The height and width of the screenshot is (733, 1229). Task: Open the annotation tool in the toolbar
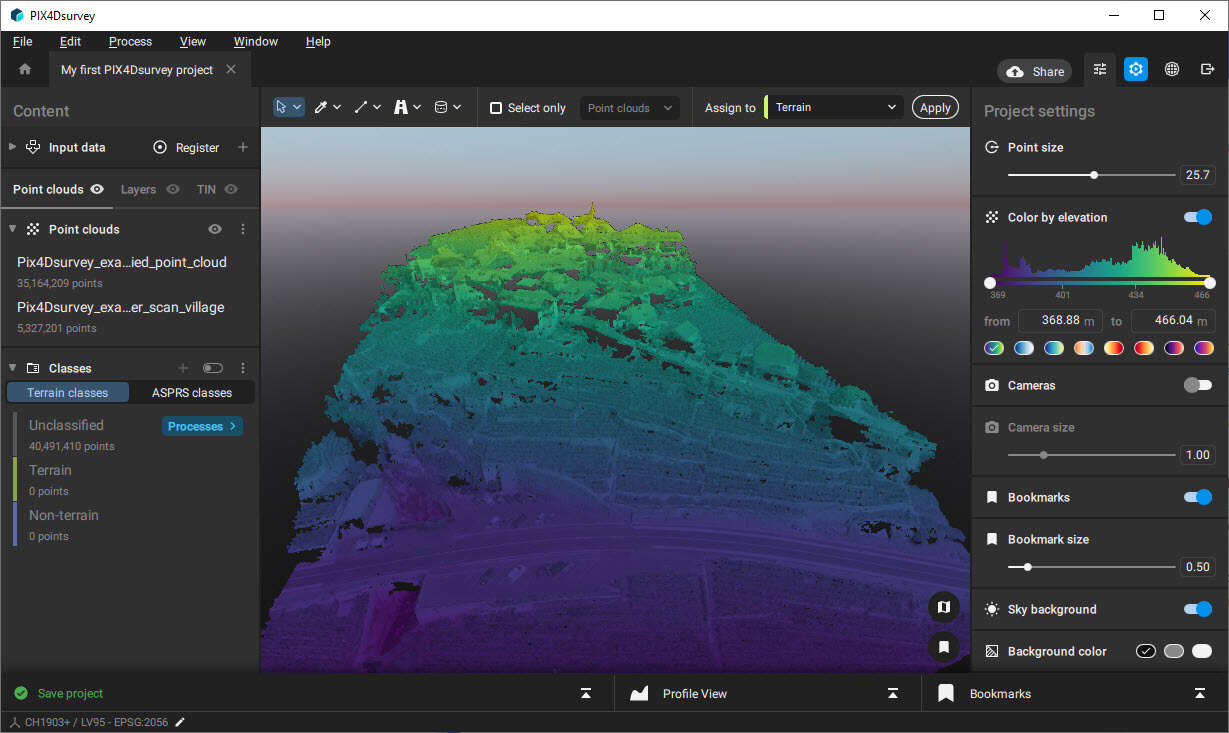click(402, 107)
